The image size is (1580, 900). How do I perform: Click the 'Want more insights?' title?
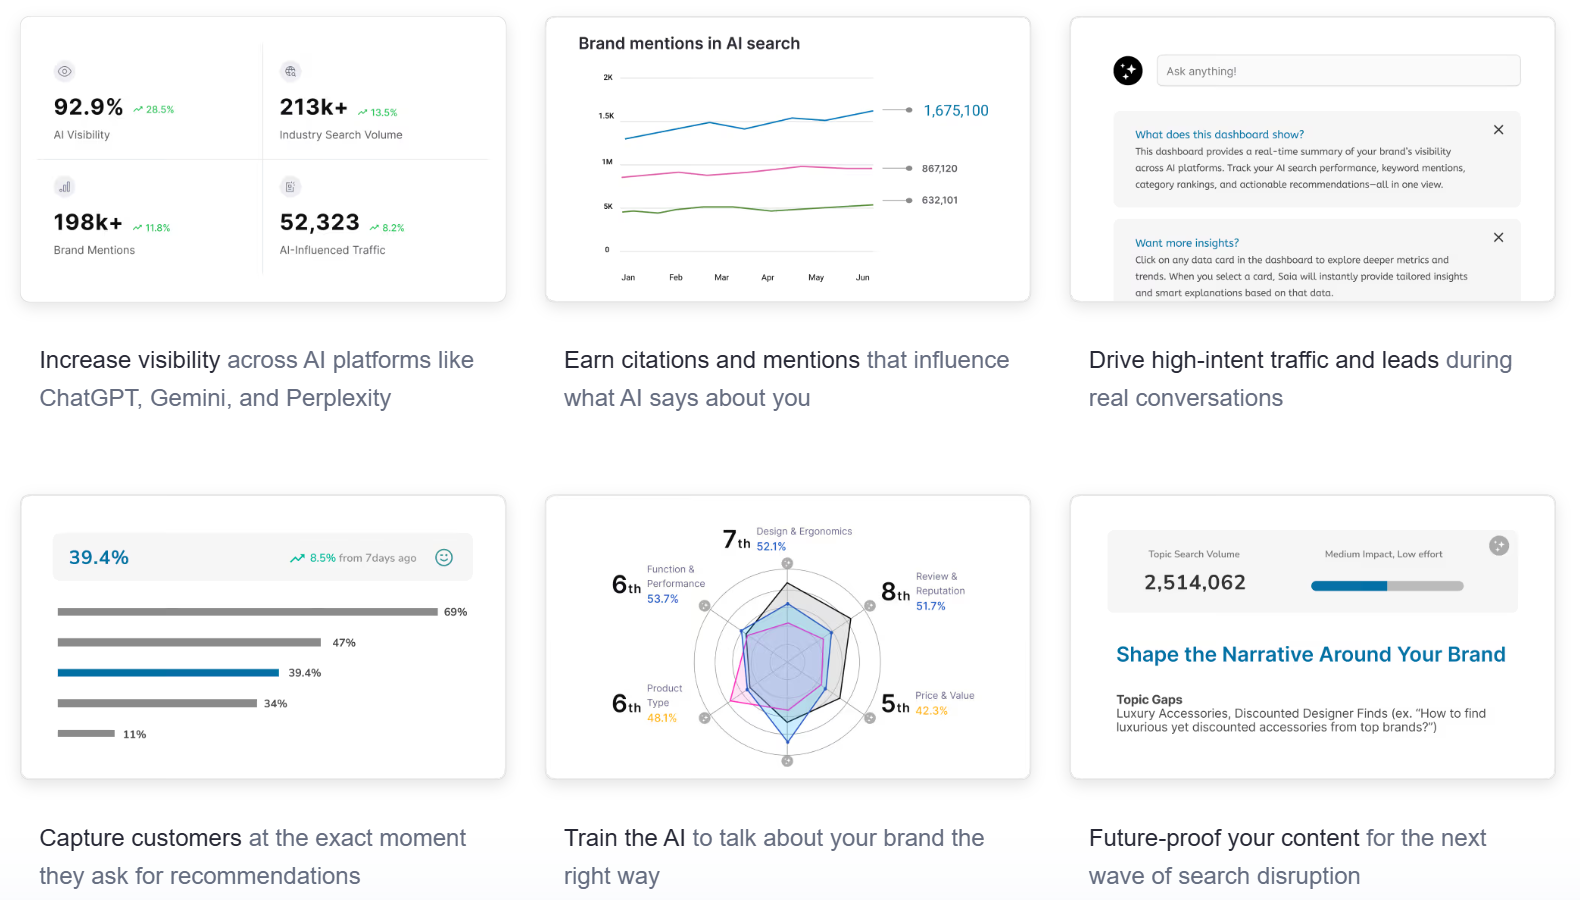click(x=1186, y=243)
